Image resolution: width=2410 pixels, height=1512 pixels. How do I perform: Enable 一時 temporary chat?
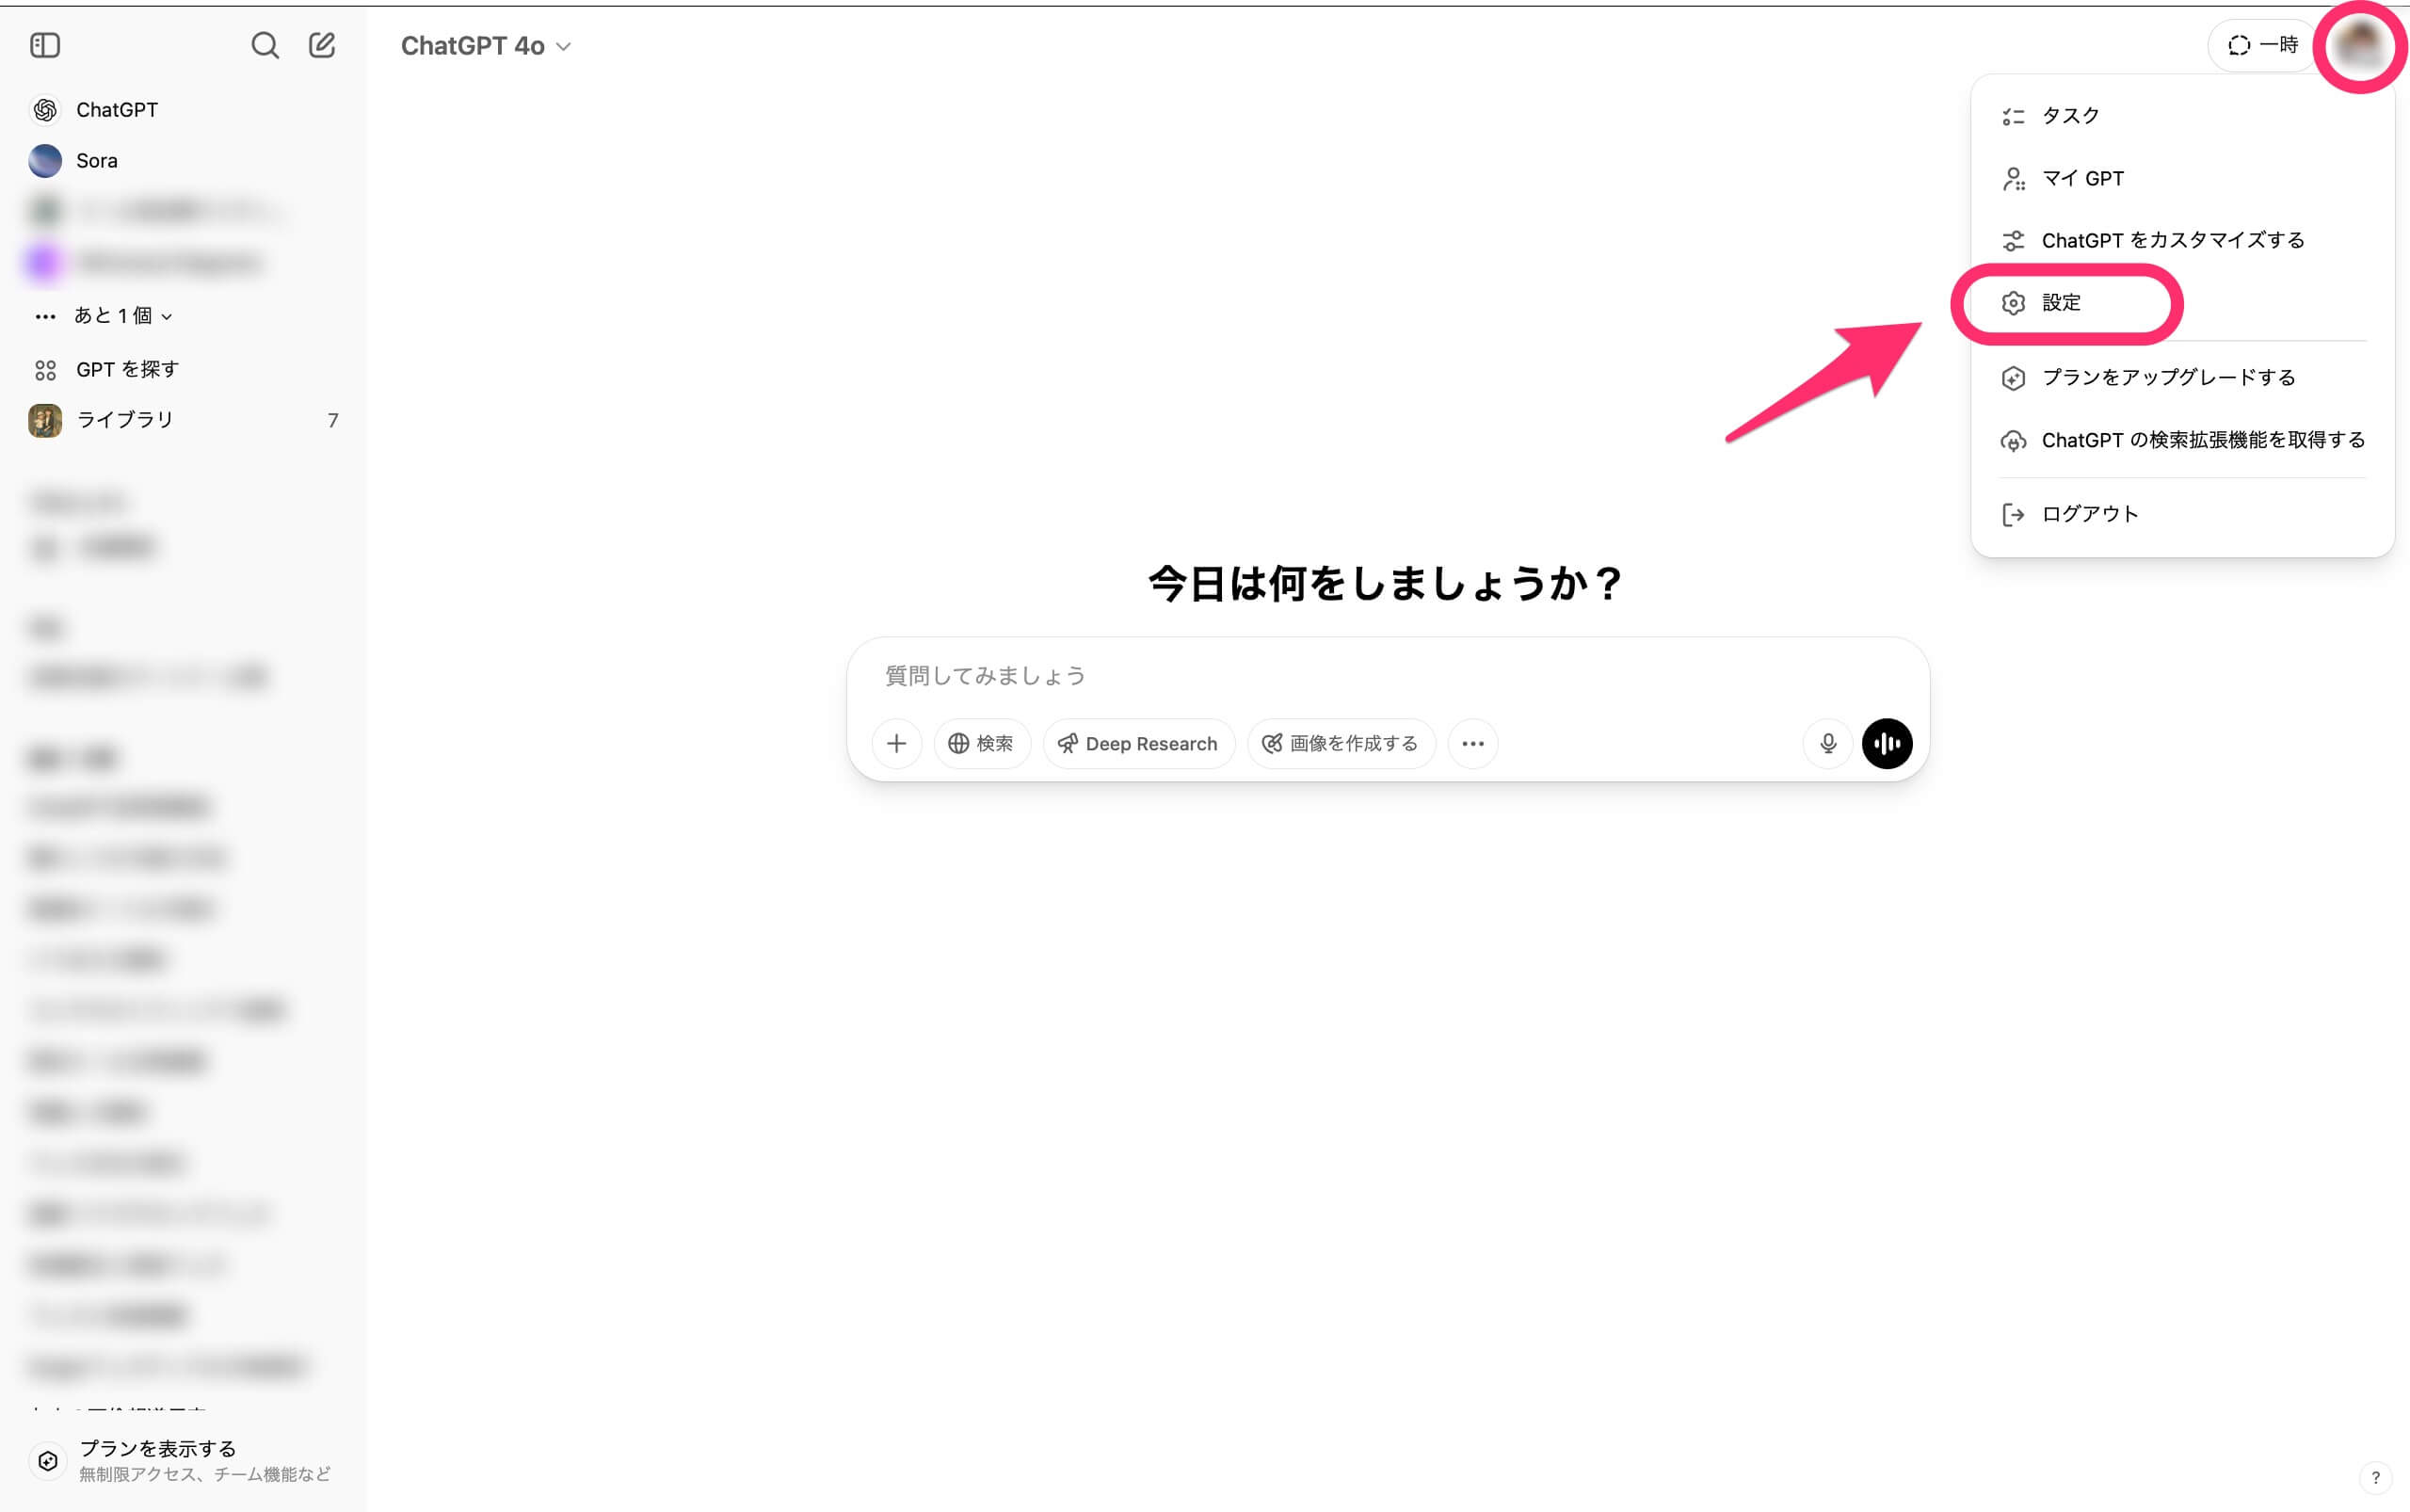2263,45
